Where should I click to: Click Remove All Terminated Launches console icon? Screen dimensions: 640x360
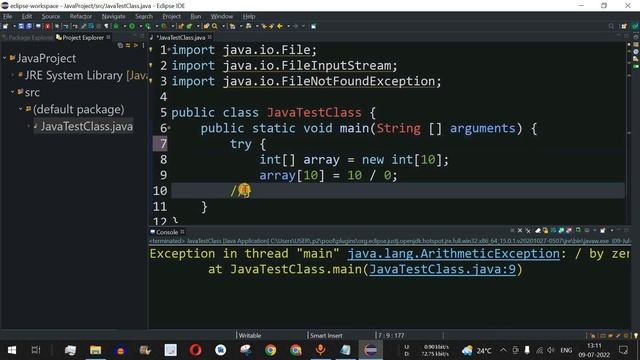[x=528, y=231]
